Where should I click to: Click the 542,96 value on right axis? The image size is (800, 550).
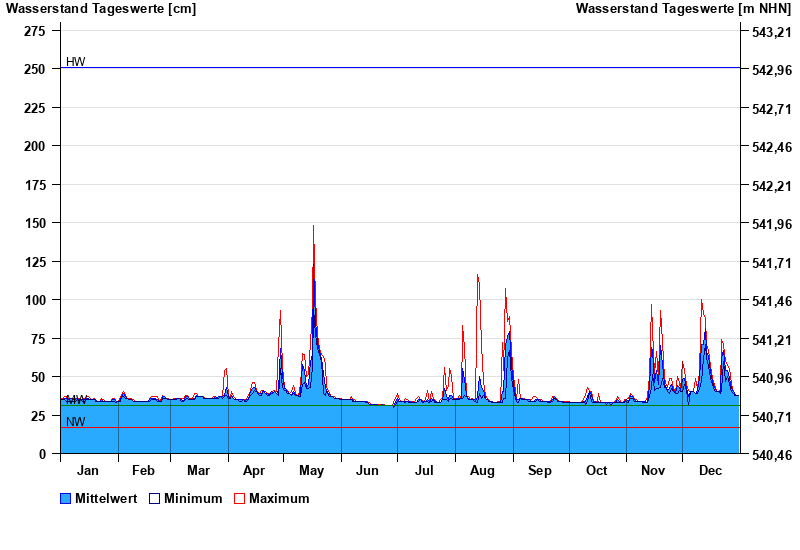pos(770,70)
